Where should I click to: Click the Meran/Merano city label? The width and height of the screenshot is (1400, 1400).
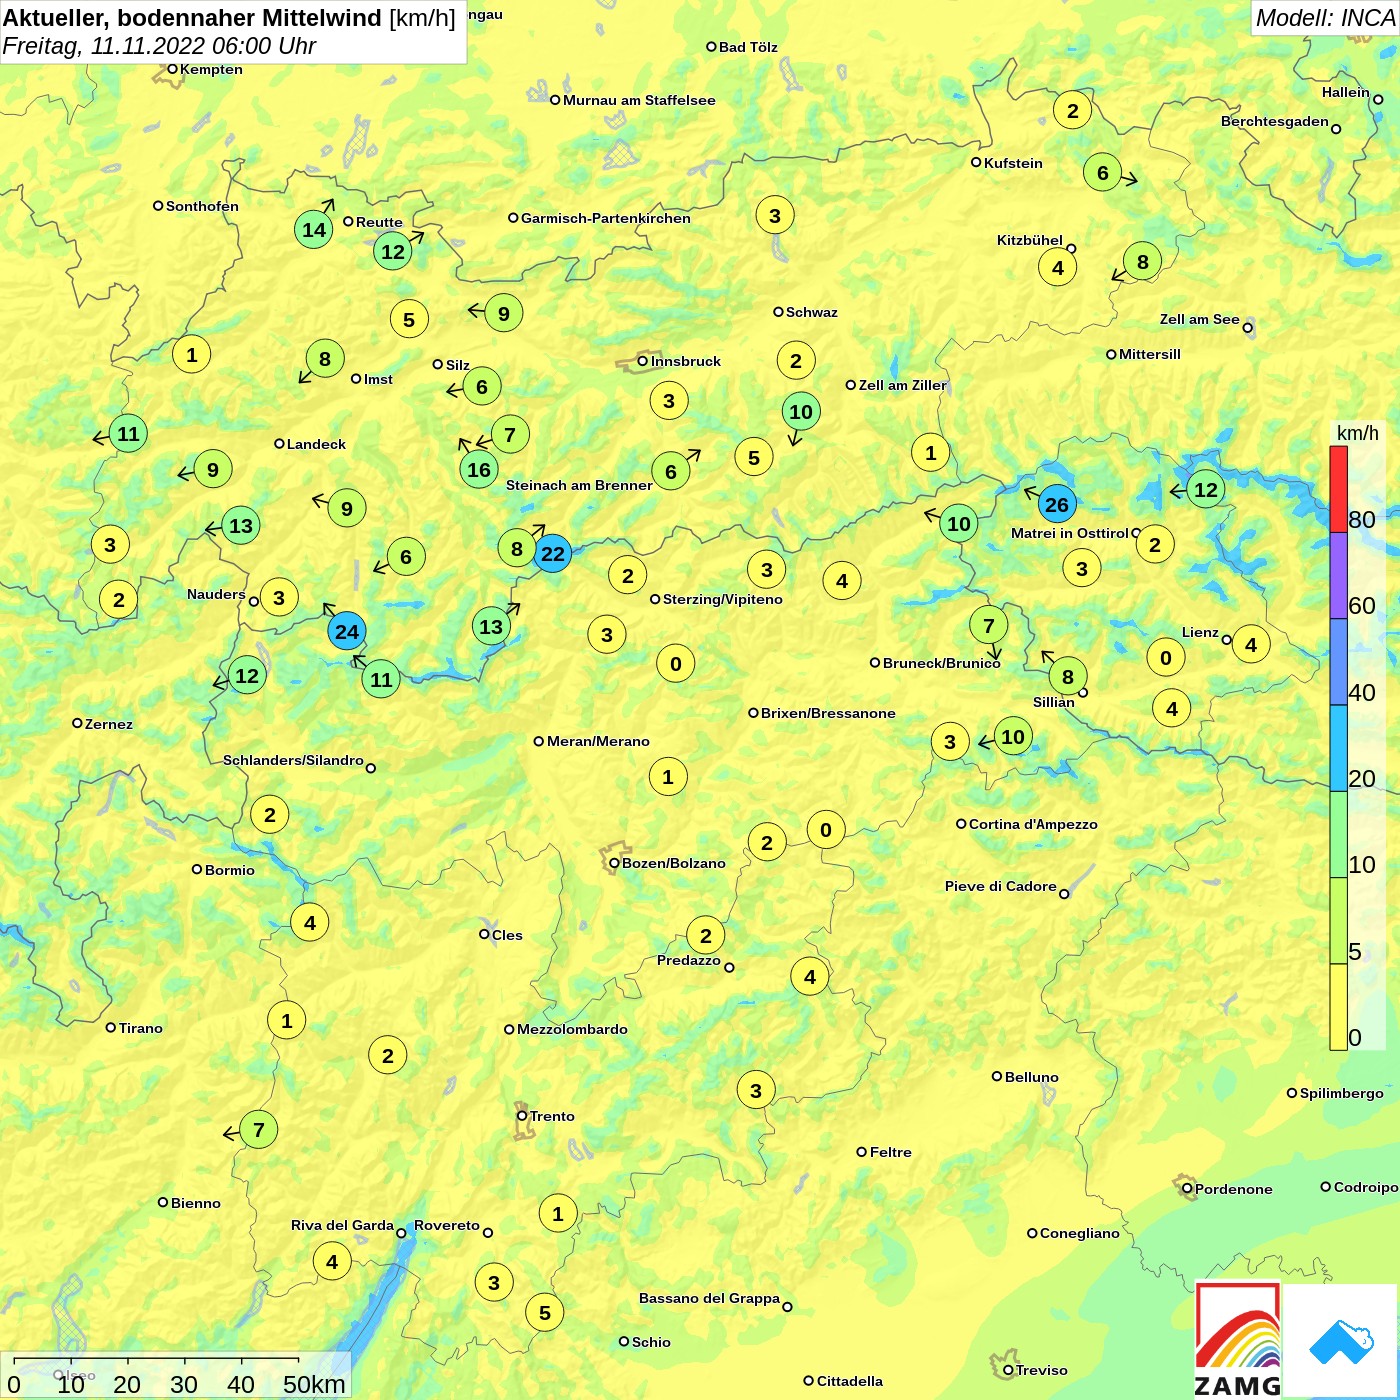point(598,741)
